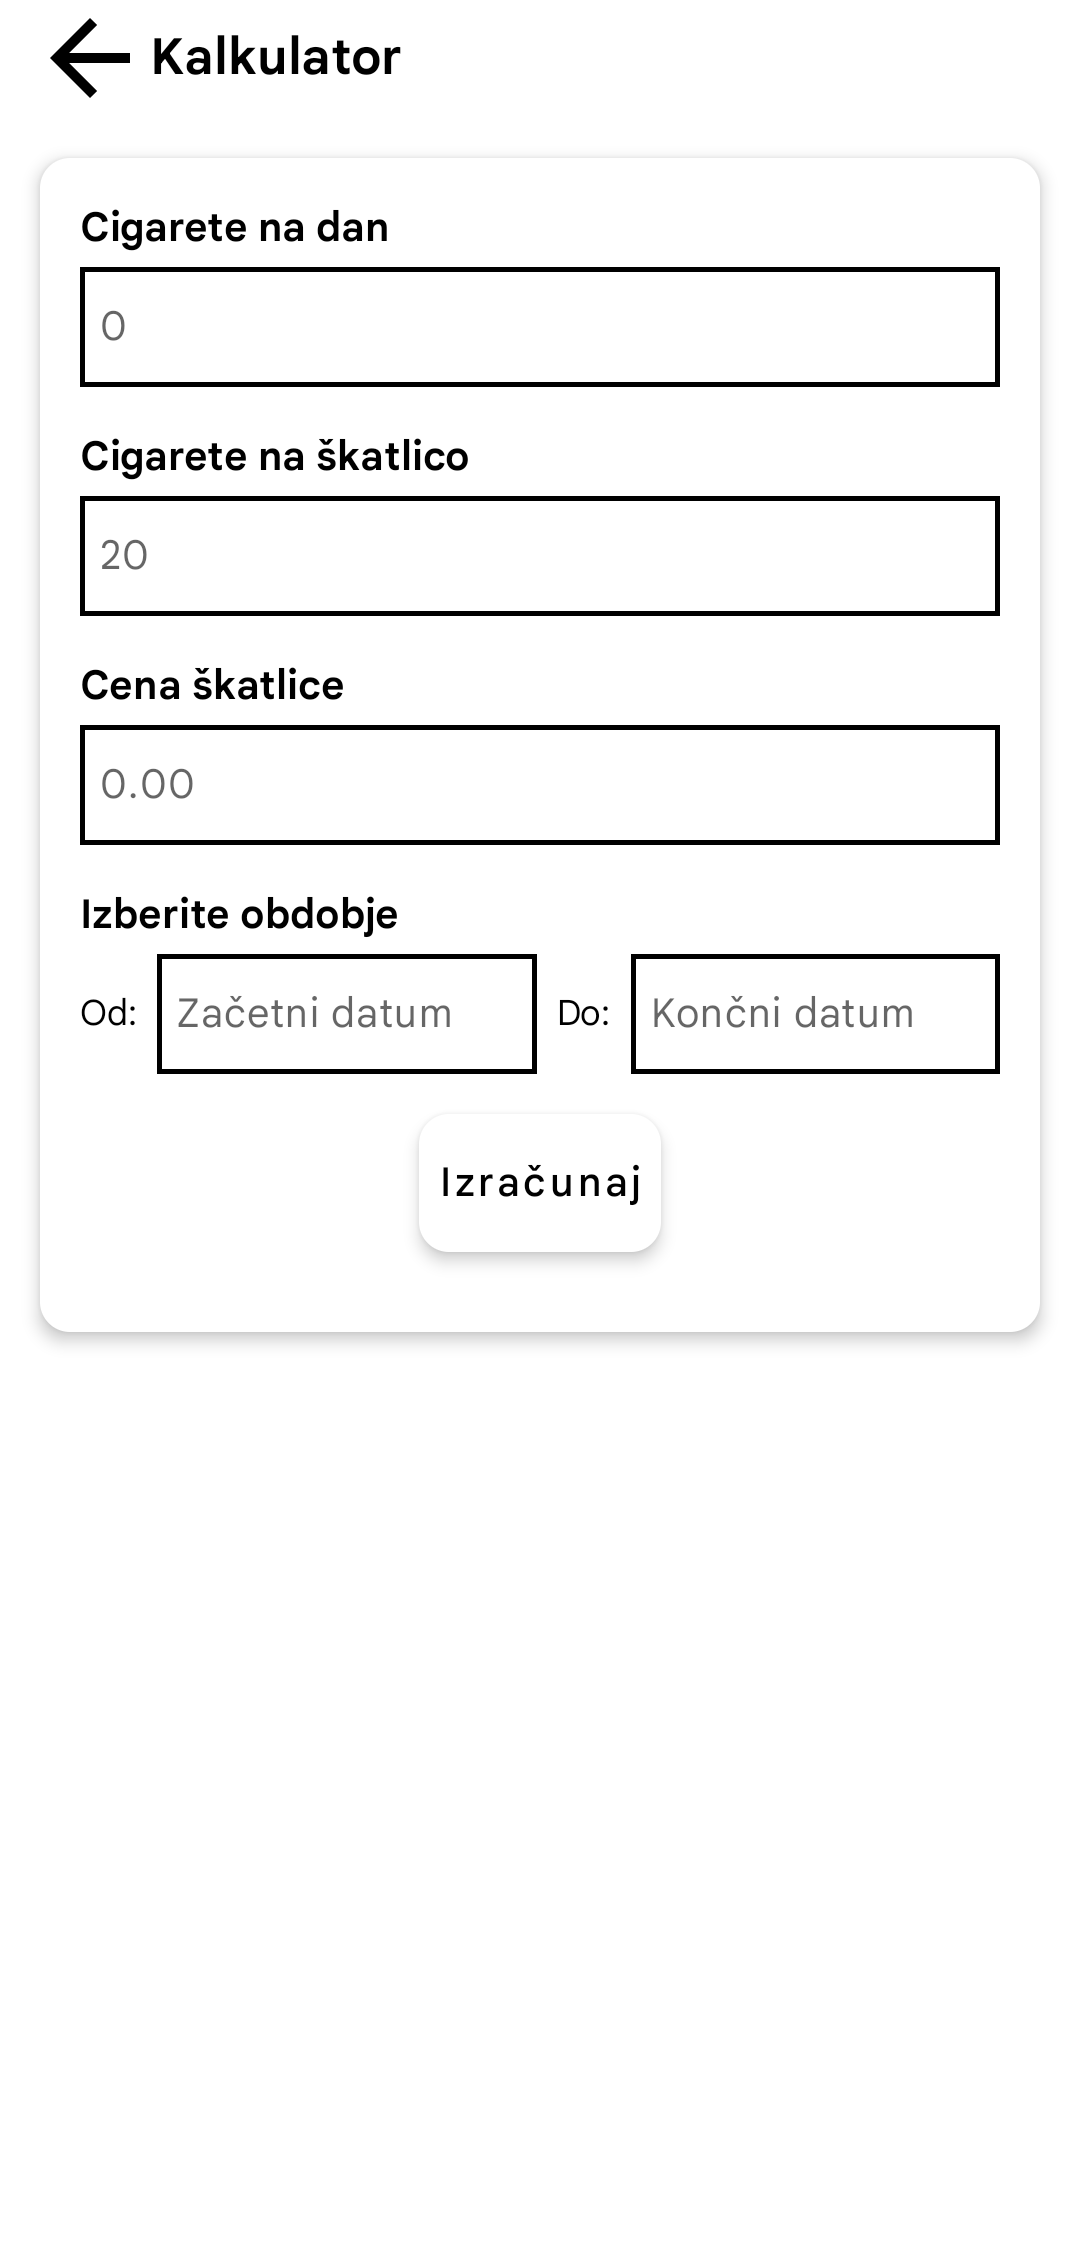Viewport: 1080px width, 2250px height.
Task: Go back using the arrow icon
Action: coord(90,58)
